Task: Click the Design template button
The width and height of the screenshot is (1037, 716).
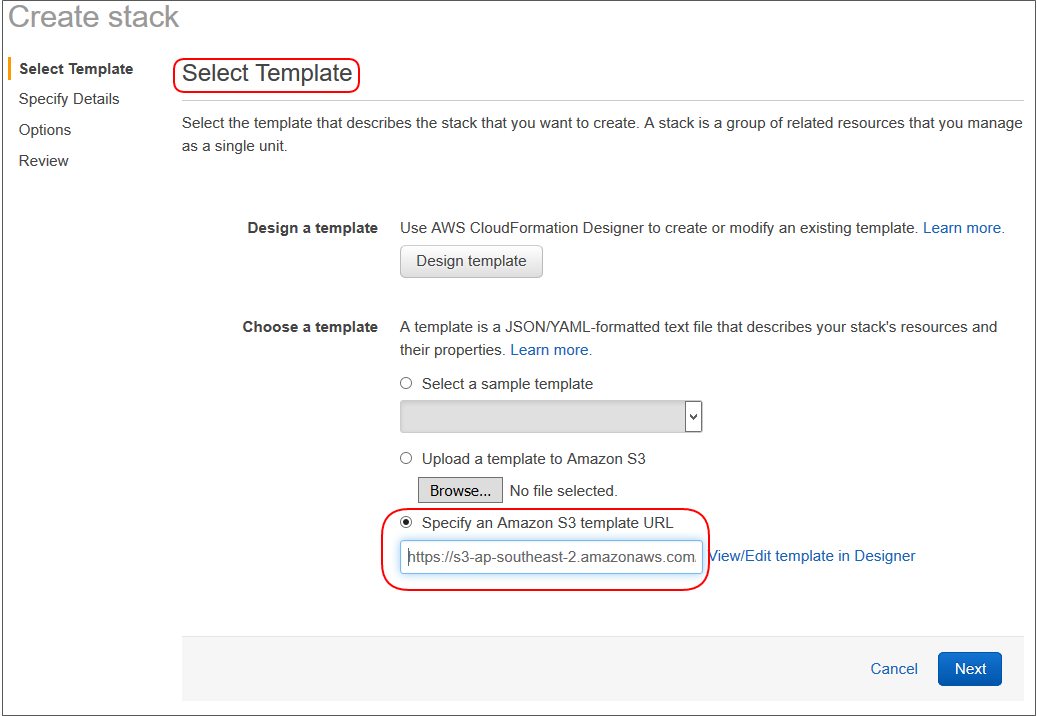Action: click(471, 261)
